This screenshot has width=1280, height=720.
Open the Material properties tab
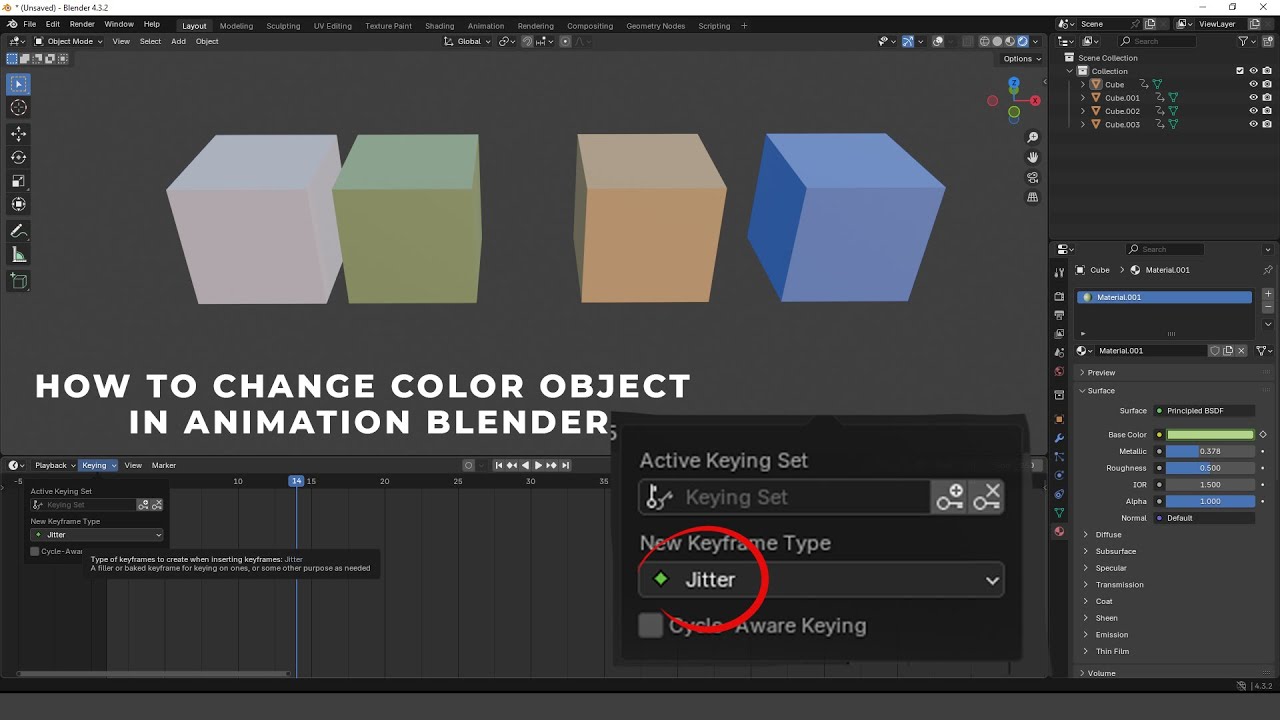(x=1059, y=531)
